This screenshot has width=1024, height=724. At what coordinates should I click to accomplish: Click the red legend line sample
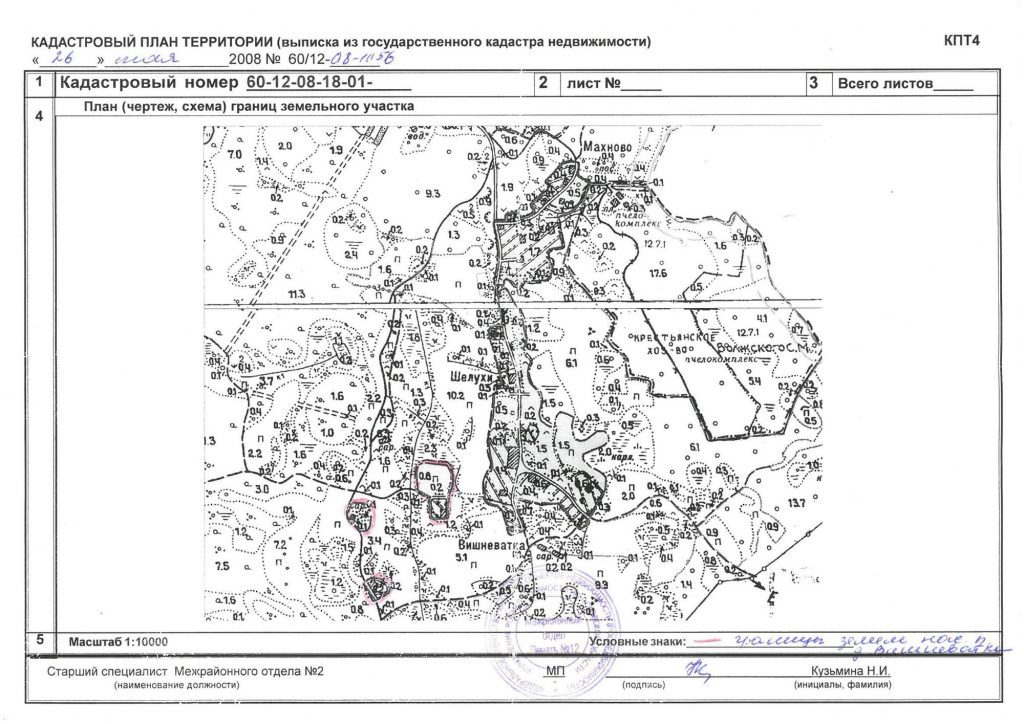coord(706,642)
